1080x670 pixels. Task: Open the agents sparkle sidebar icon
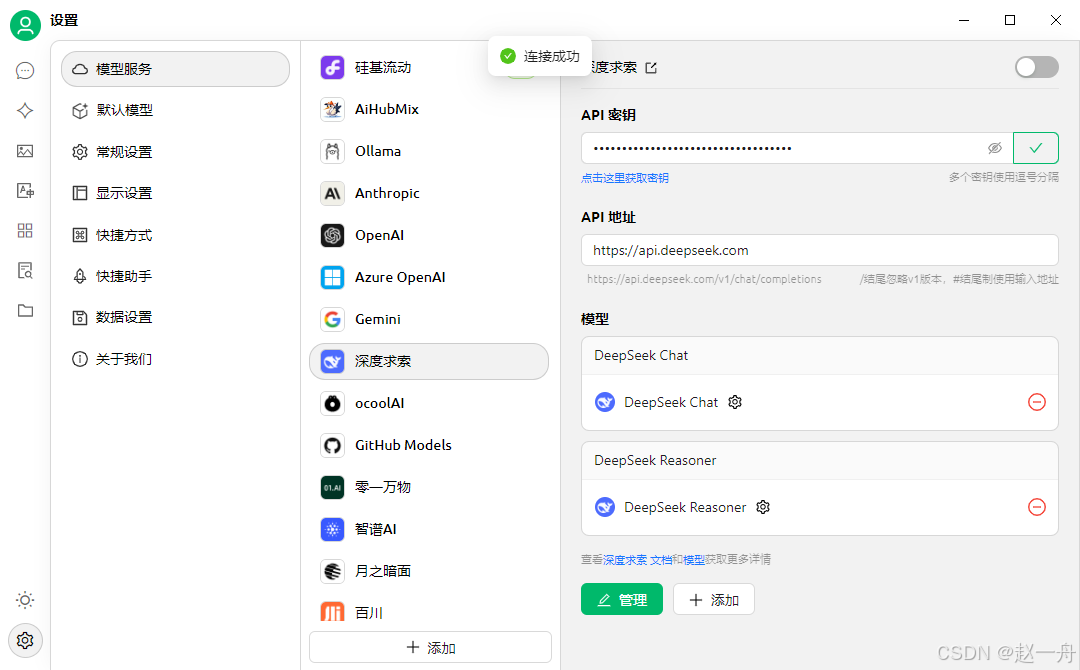tap(25, 111)
